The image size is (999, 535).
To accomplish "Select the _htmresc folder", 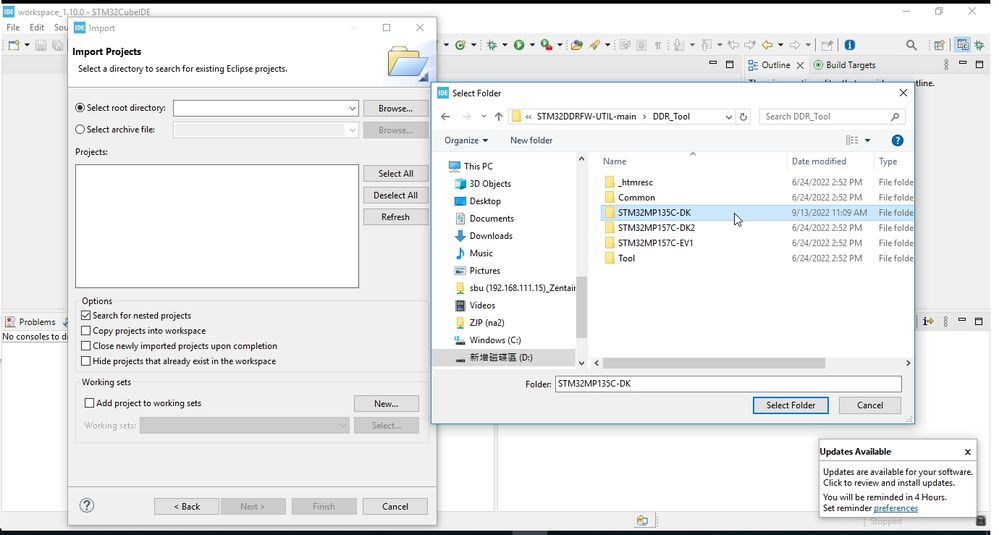I will 635,182.
